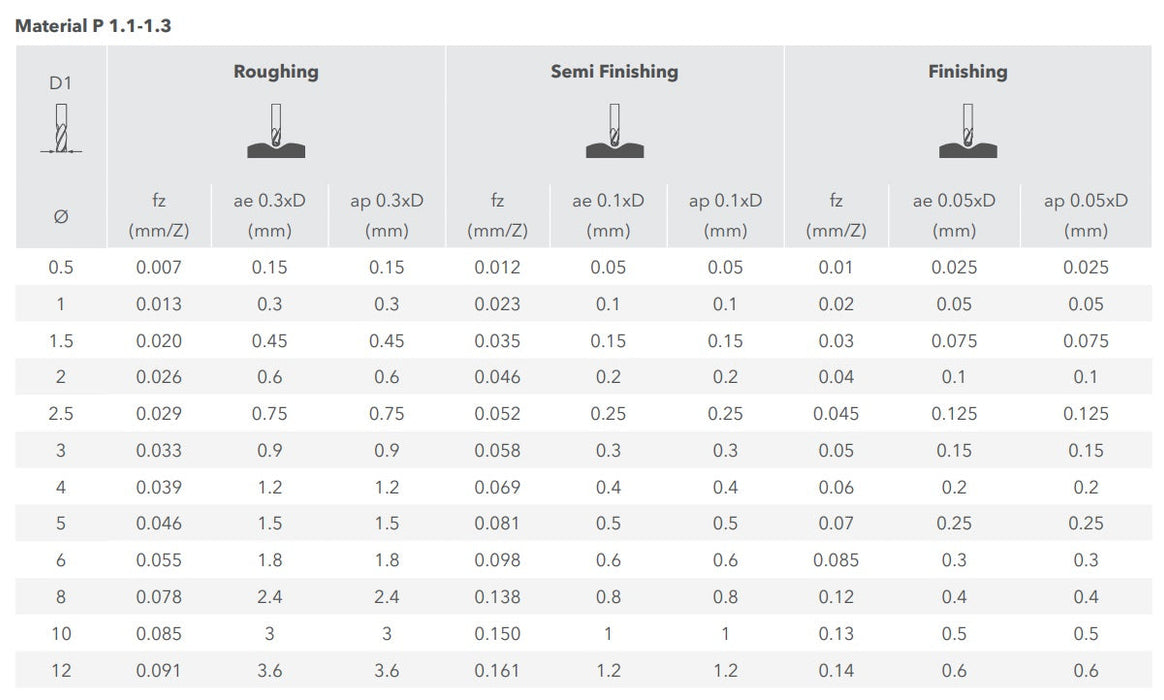Click the Semi Finishing cutter icon
The height and width of the screenshot is (700, 1164).
tap(615, 130)
